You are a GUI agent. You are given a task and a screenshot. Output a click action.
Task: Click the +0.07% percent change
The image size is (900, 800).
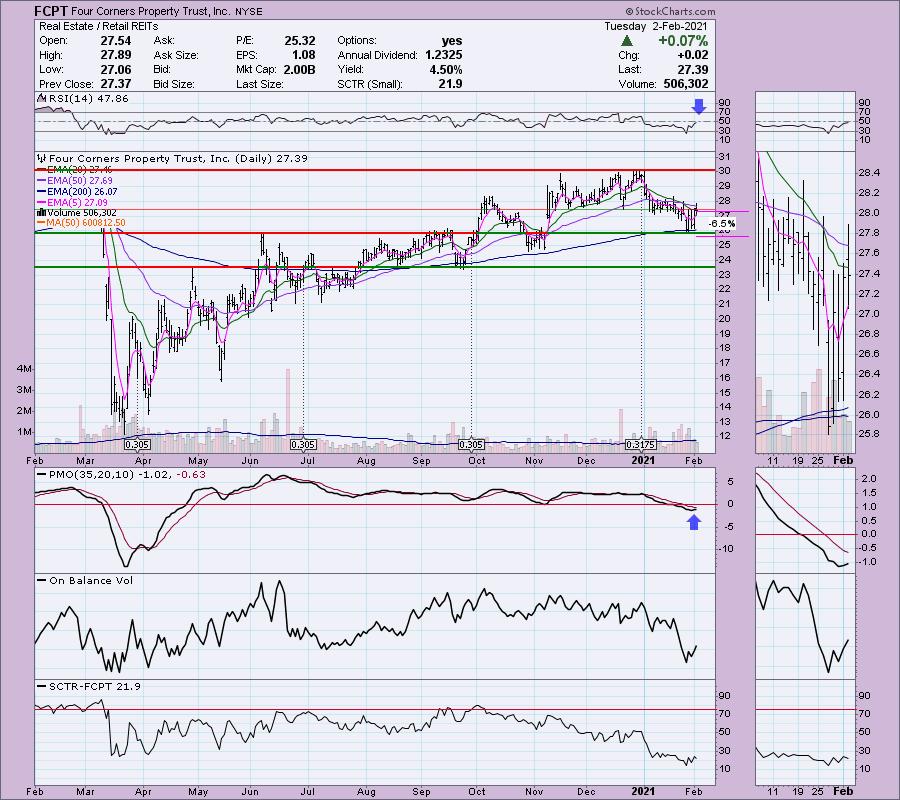coord(682,41)
